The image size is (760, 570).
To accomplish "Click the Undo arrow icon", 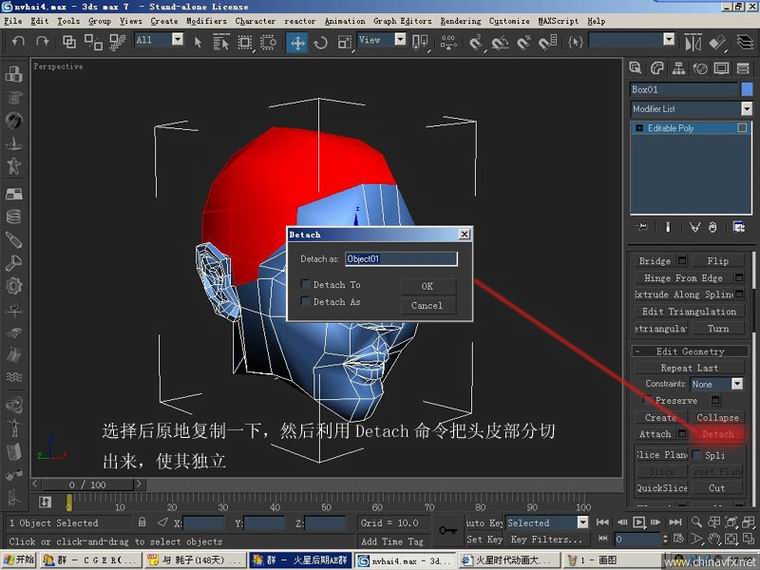I will click(18, 42).
